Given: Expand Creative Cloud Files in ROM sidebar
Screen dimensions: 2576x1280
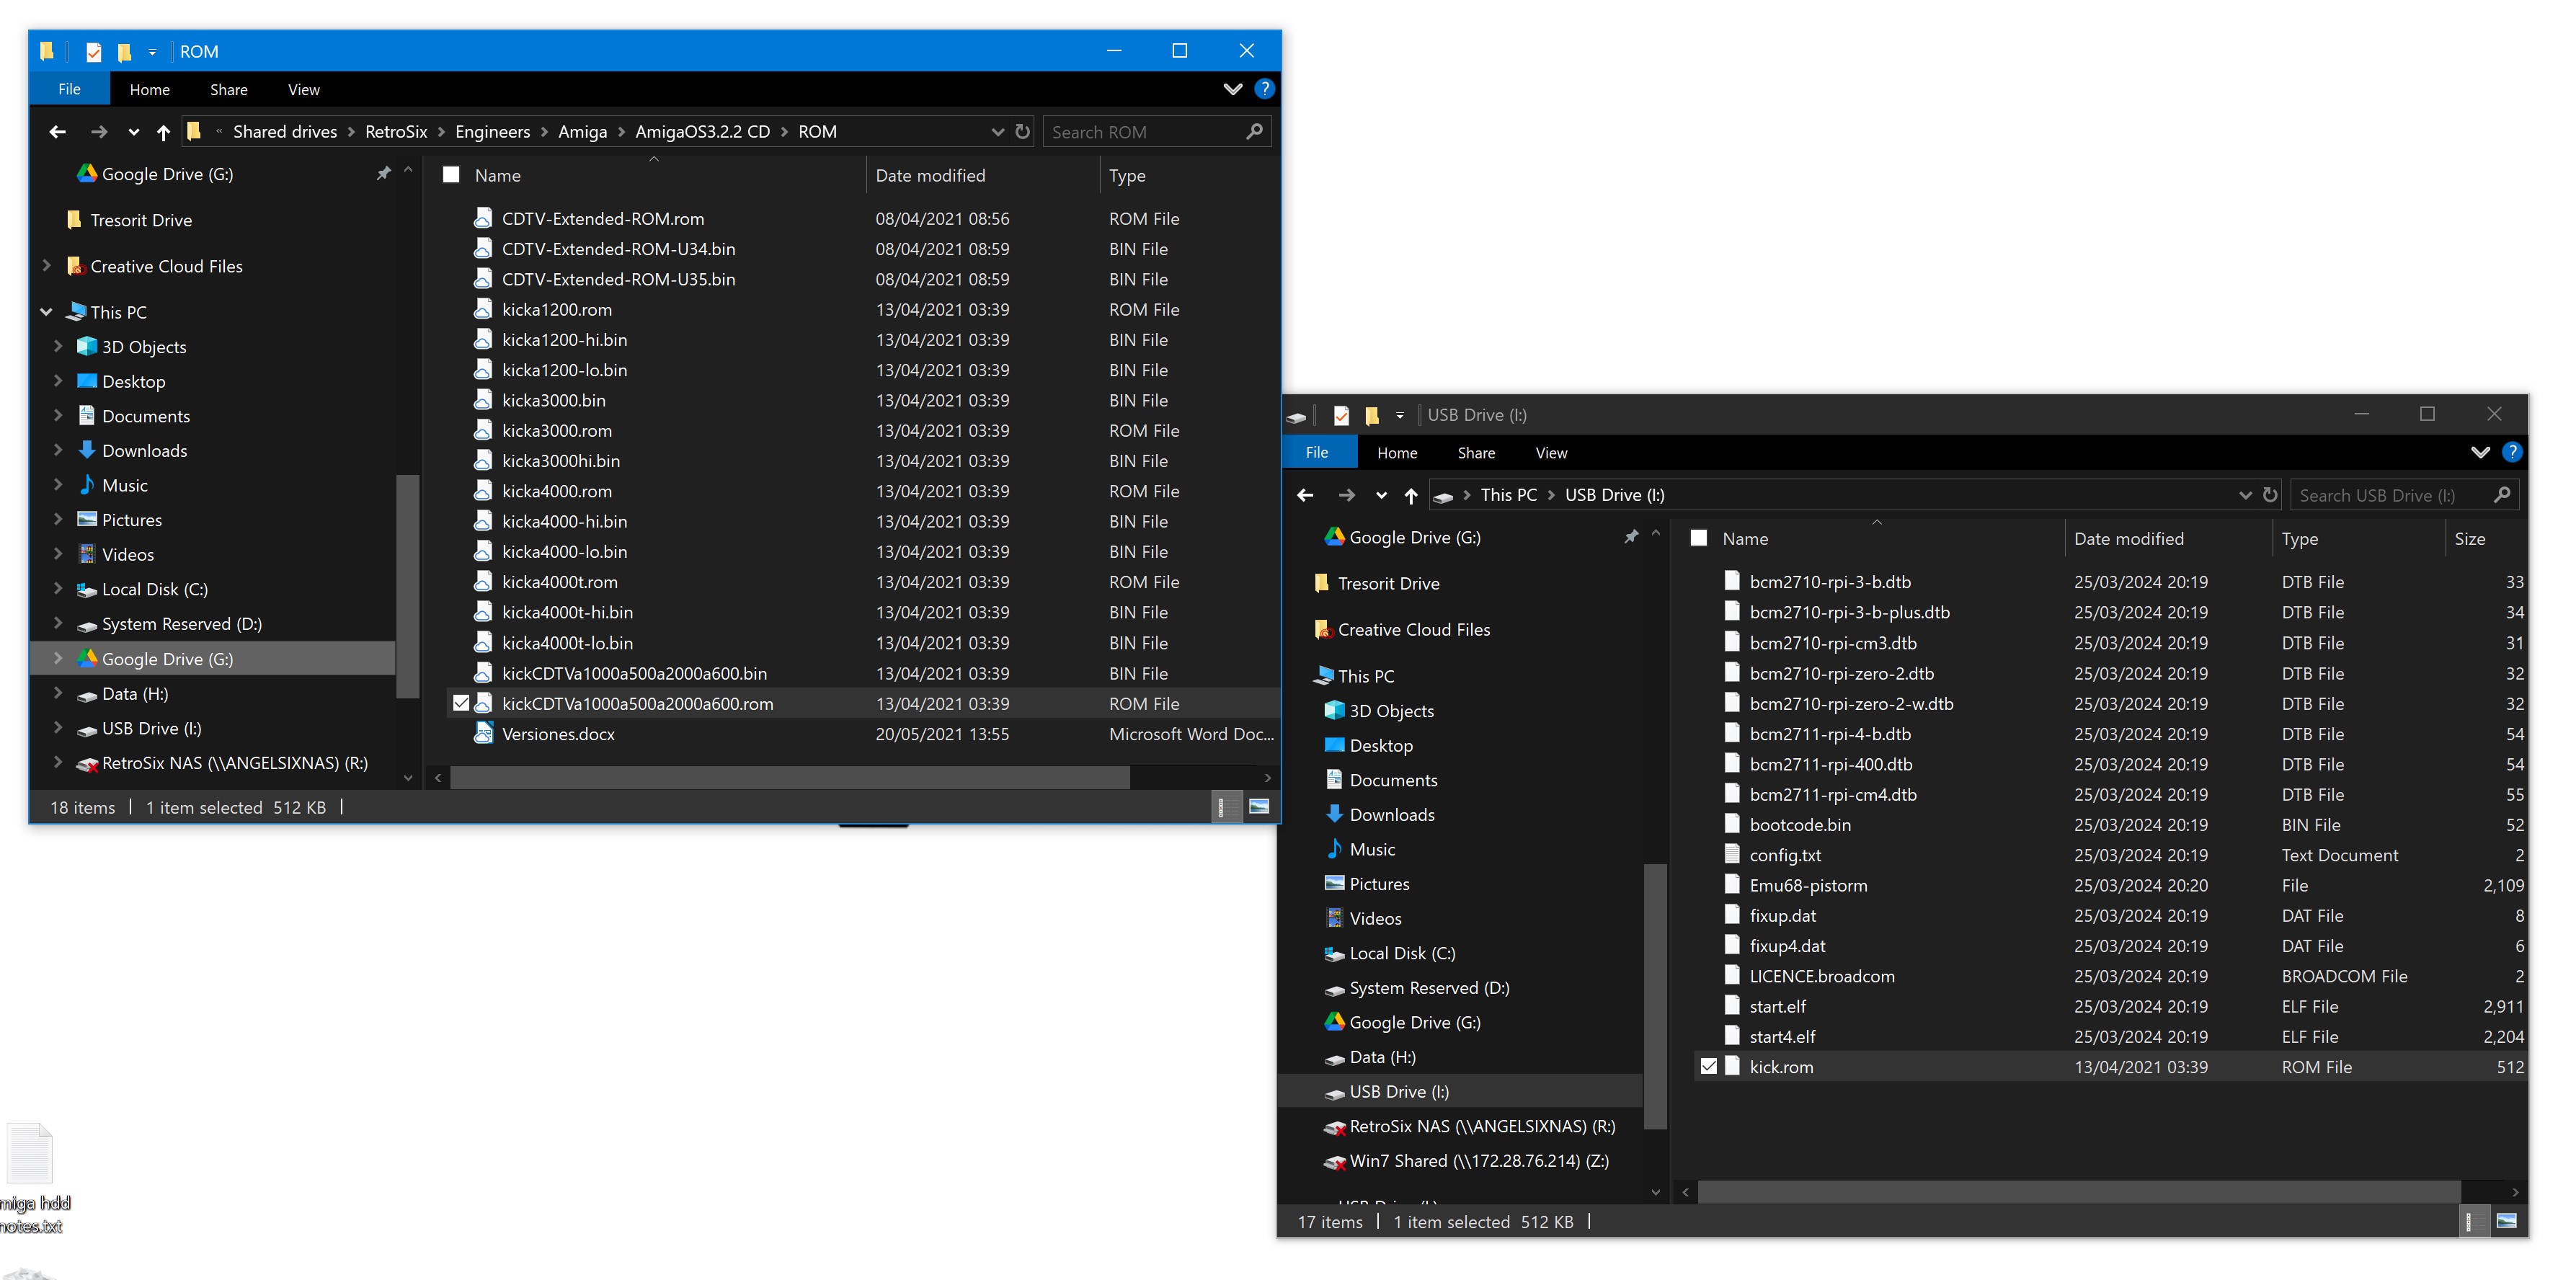Looking at the screenshot, I should coord(47,266).
